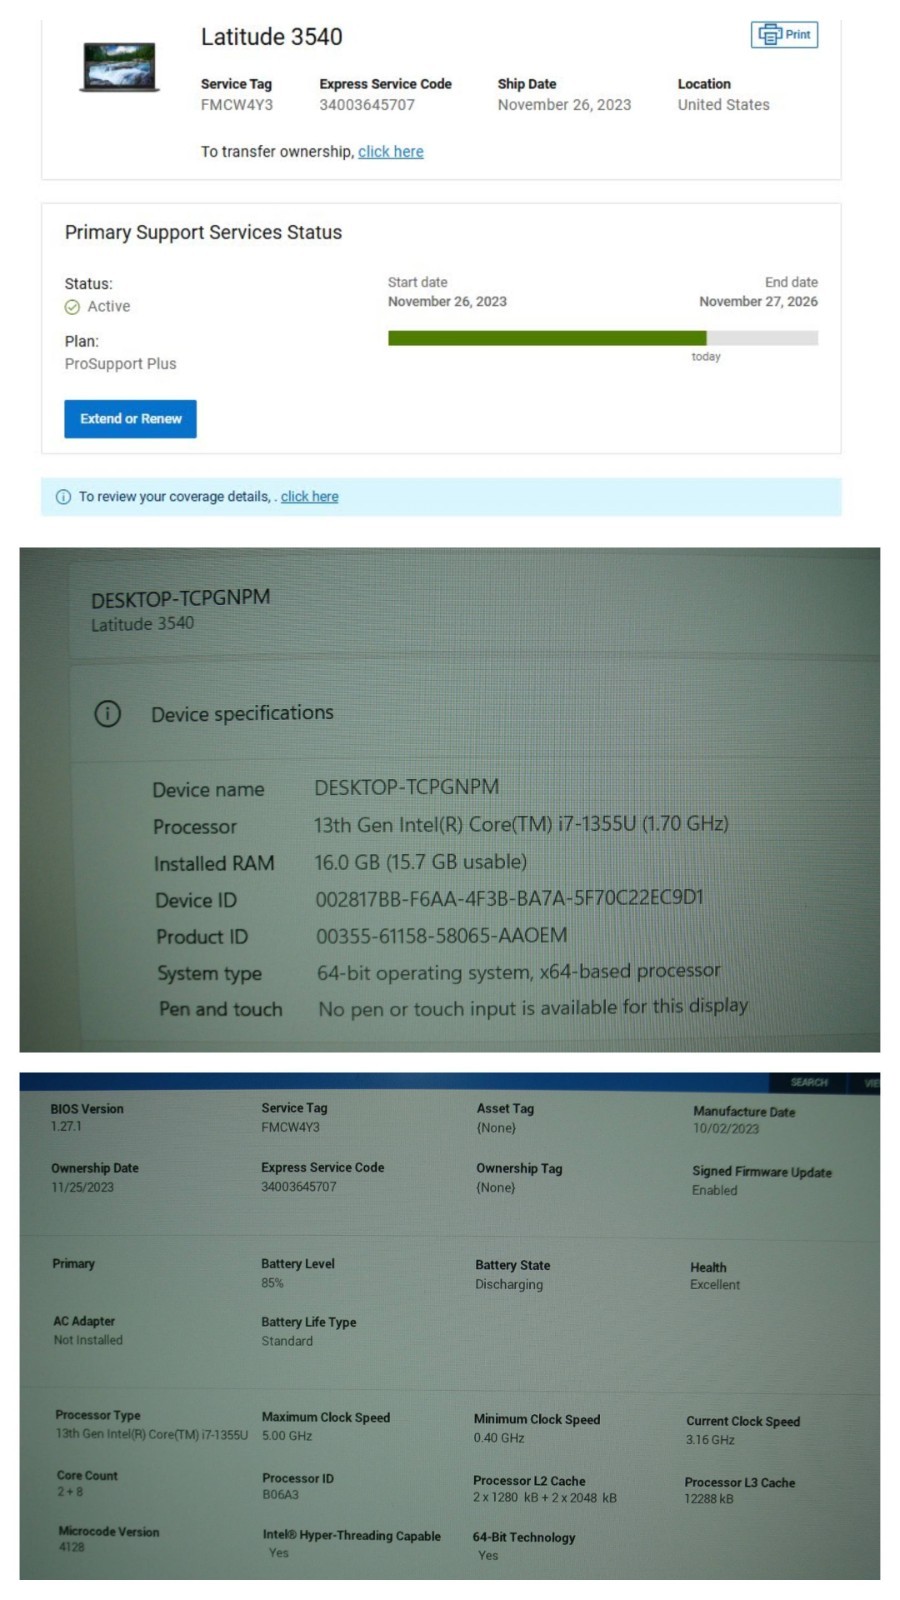
Task: Click Ship Date value November 26, 2023
Action: (x=564, y=104)
